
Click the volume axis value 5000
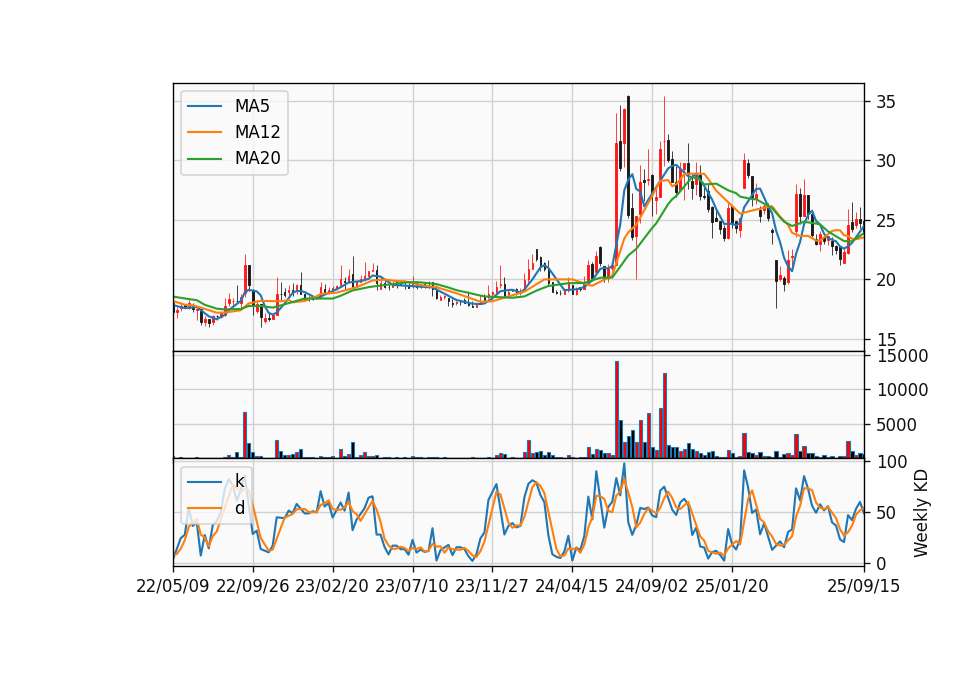pos(896,425)
